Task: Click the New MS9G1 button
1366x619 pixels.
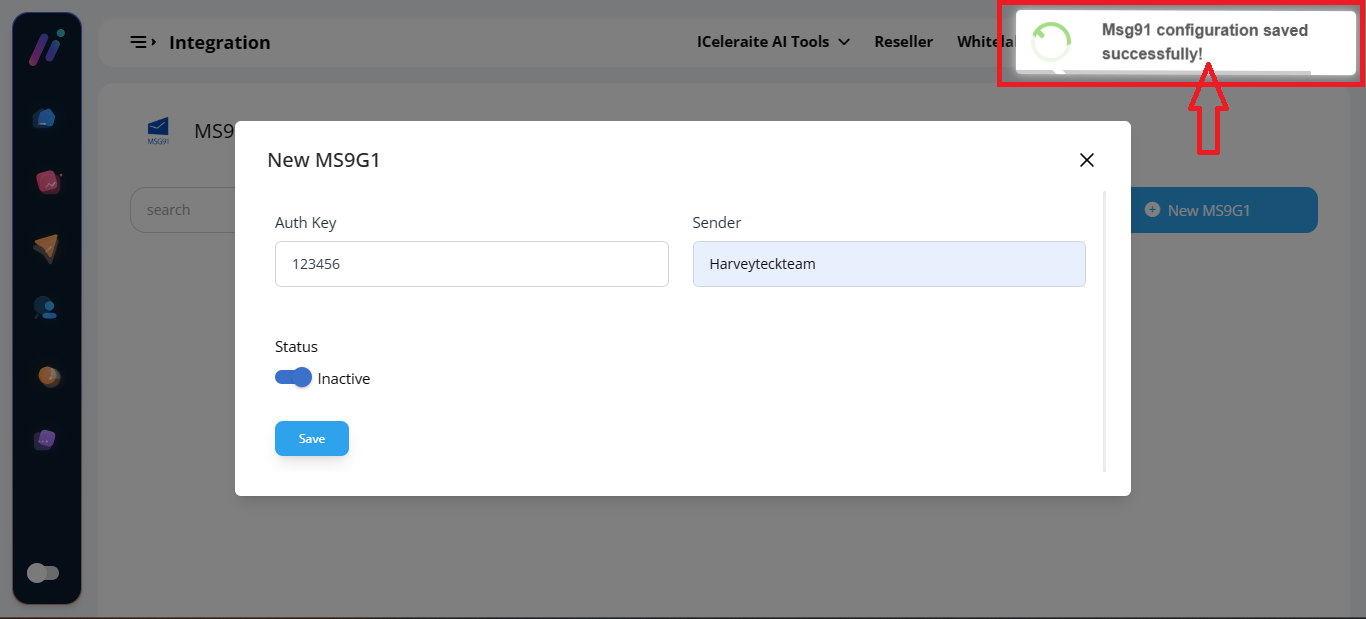Action: (x=1223, y=210)
